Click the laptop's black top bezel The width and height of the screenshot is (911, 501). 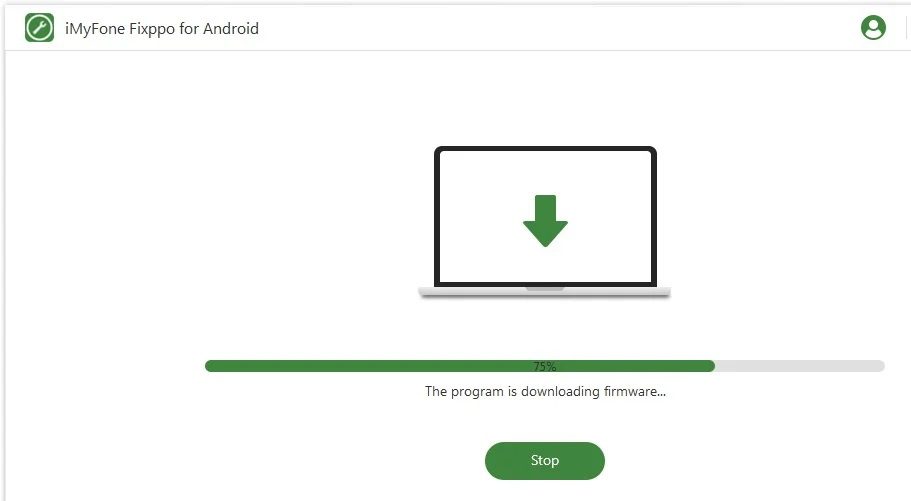(546, 149)
